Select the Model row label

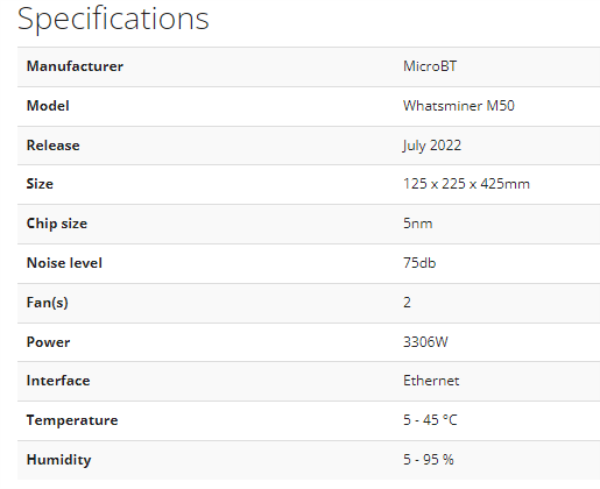[x=48, y=106]
